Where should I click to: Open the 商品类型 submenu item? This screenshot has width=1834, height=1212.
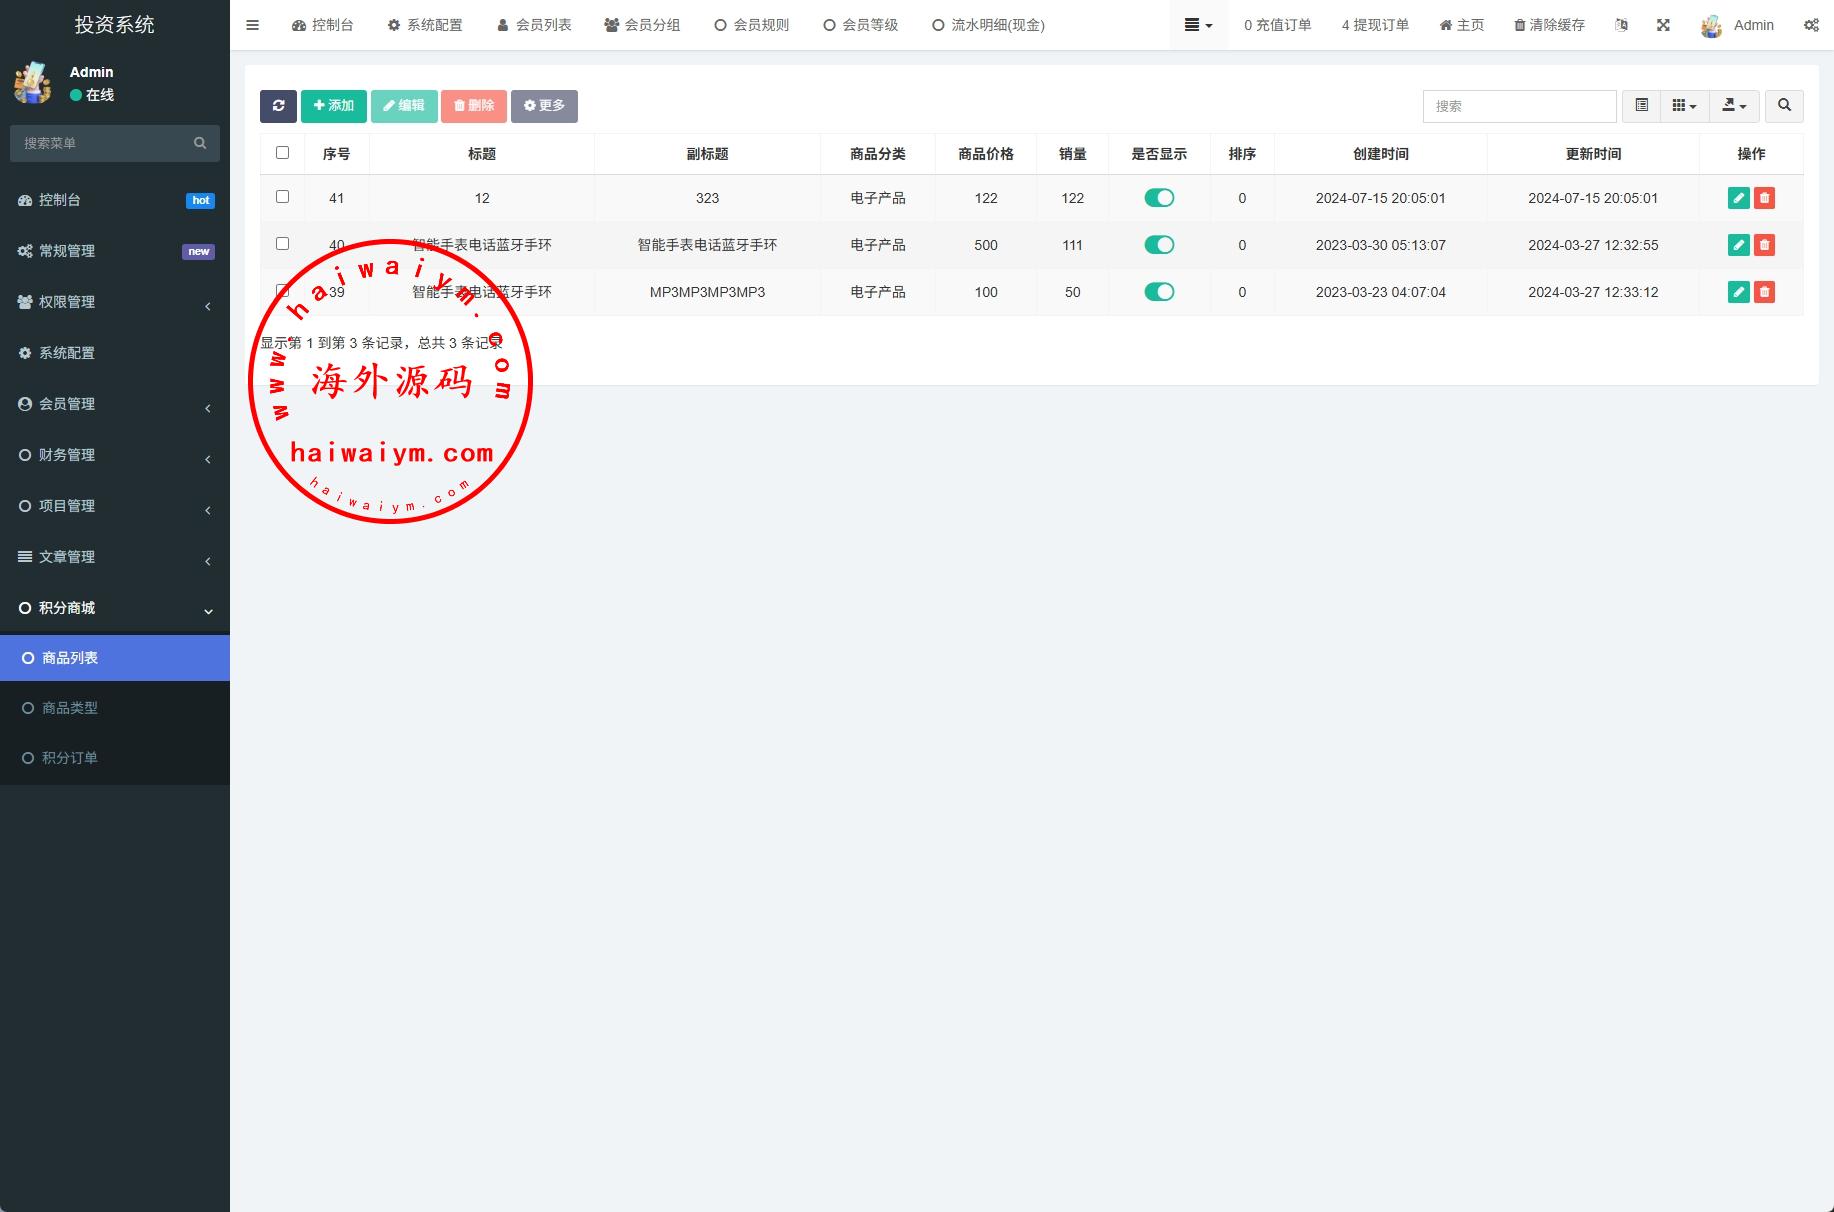click(x=70, y=708)
